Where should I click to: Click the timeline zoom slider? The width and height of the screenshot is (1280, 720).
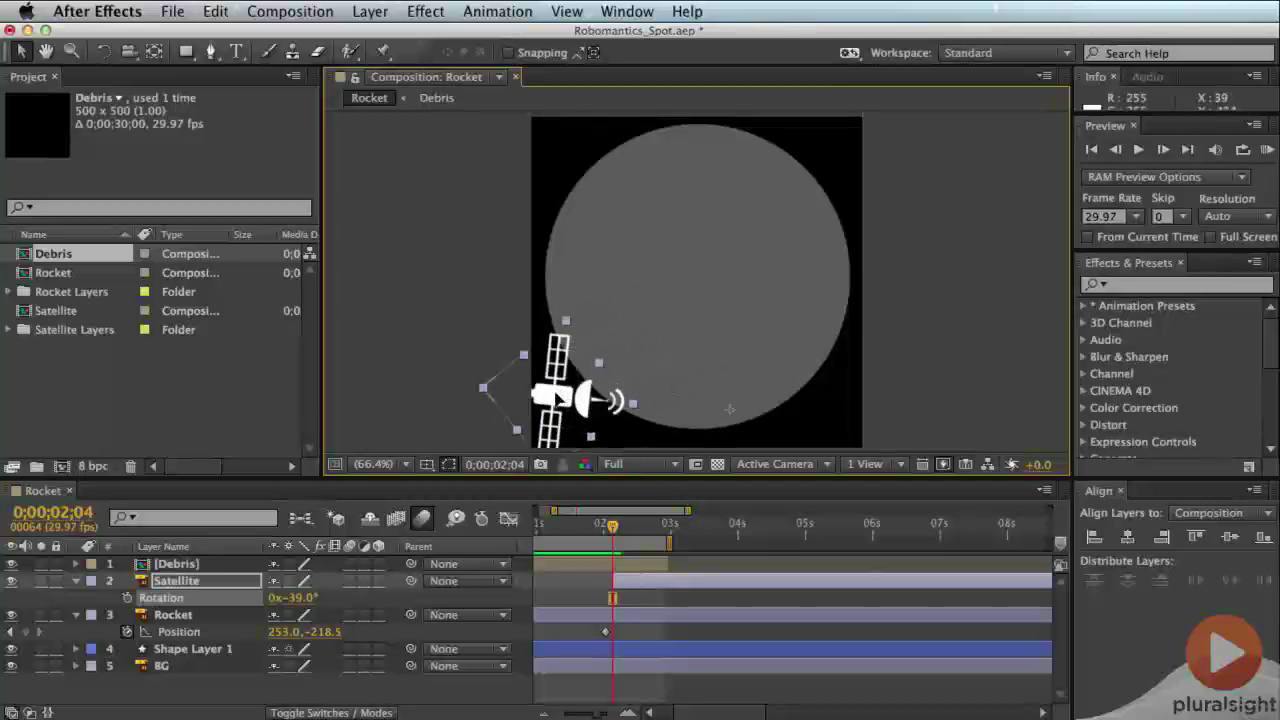[x=586, y=713]
